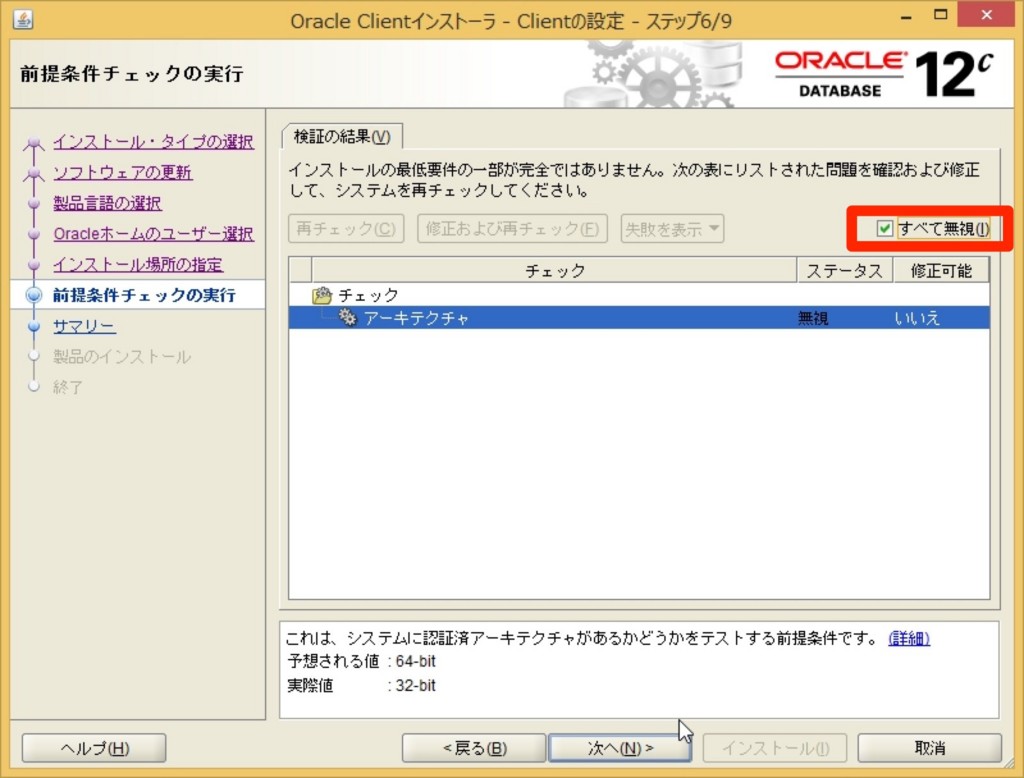The width and height of the screenshot is (1024, 778).
Task: Go to 製品言語の選択 step
Action: coord(108,203)
